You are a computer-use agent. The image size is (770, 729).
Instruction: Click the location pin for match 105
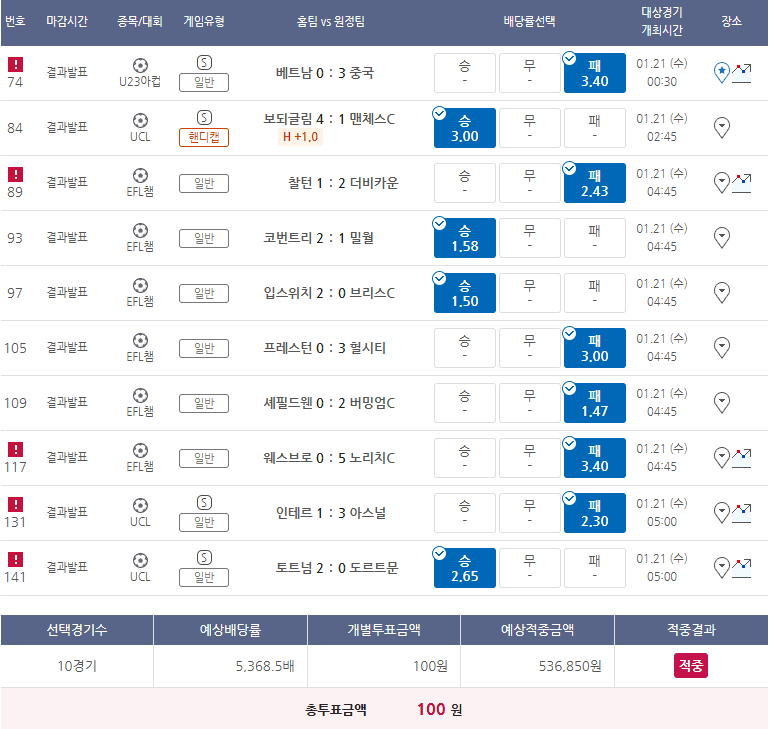click(722, 347)
